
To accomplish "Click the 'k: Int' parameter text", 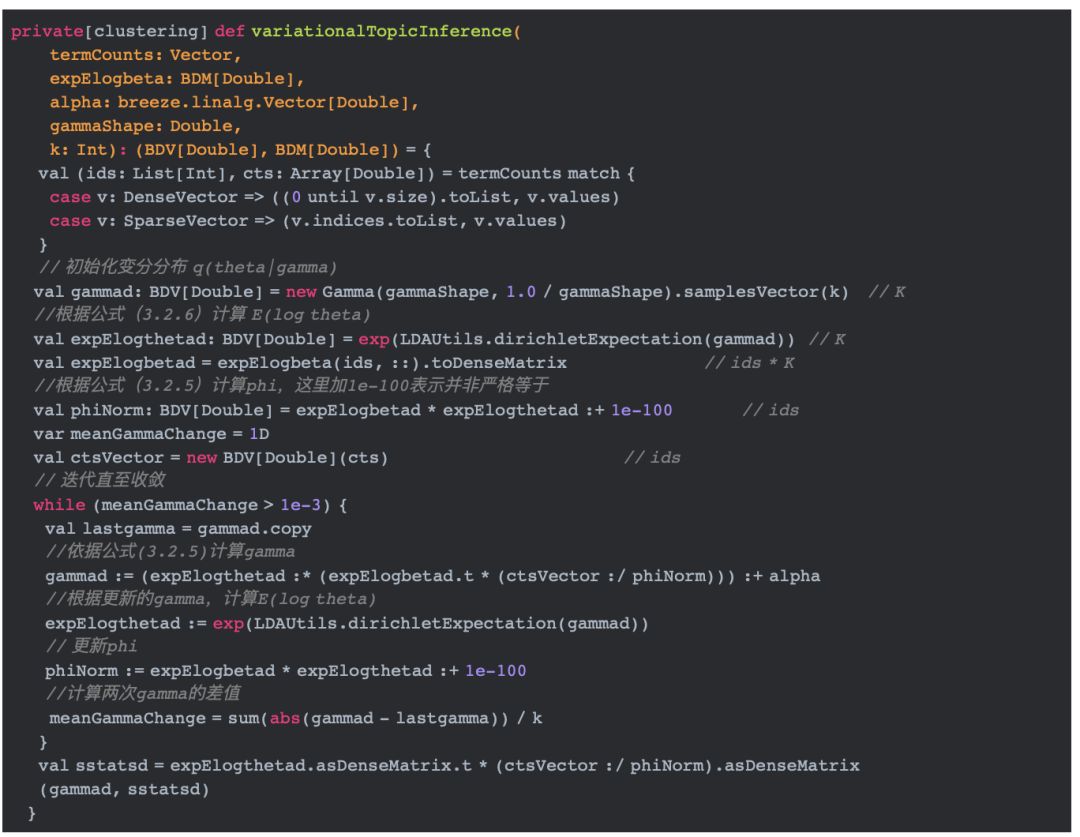I will (x=79, y=150).
